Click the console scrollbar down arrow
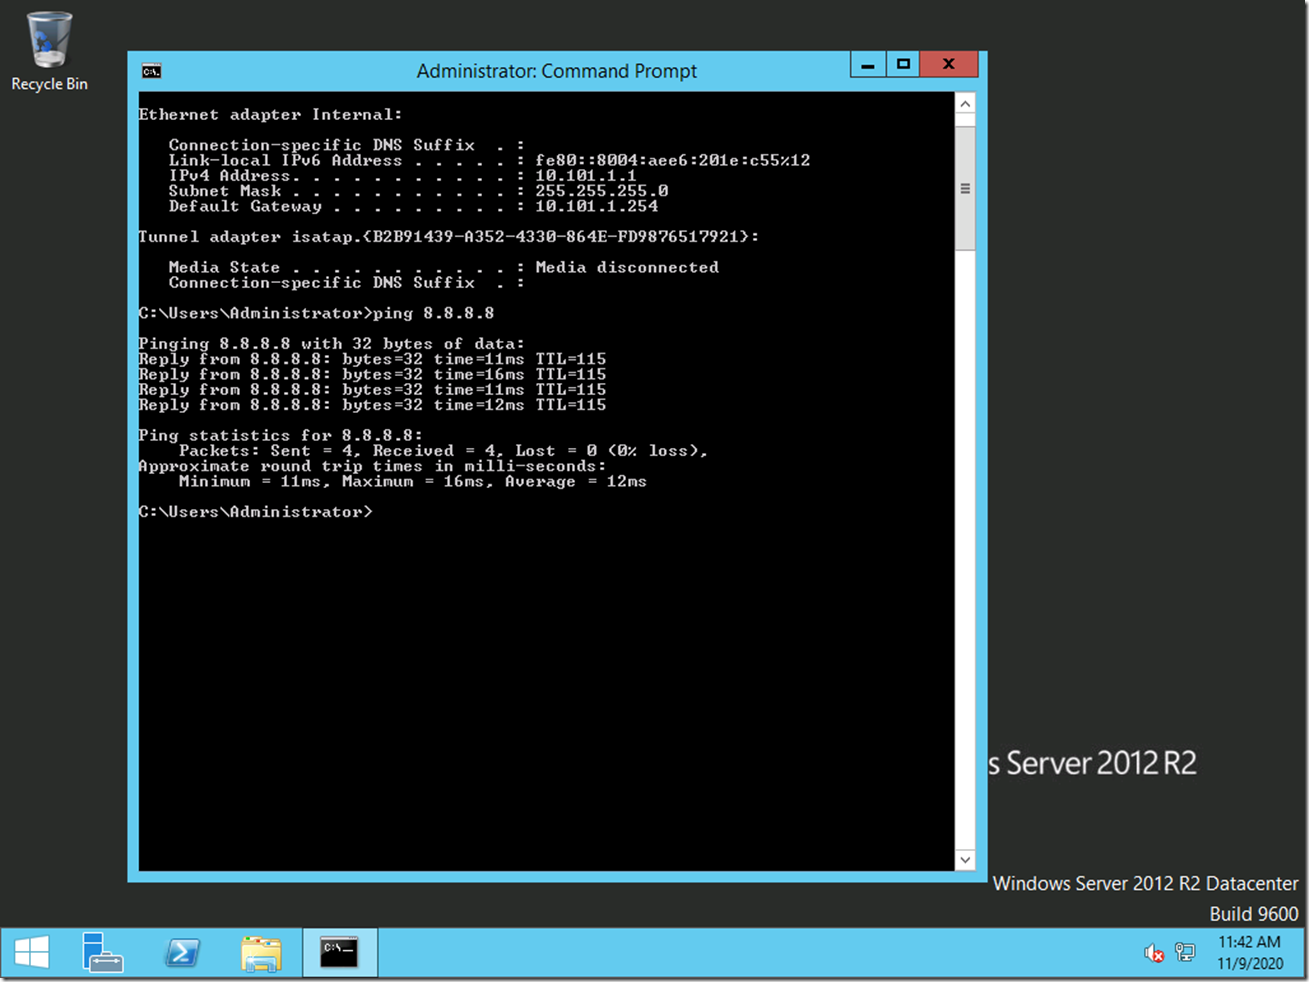 965,859
